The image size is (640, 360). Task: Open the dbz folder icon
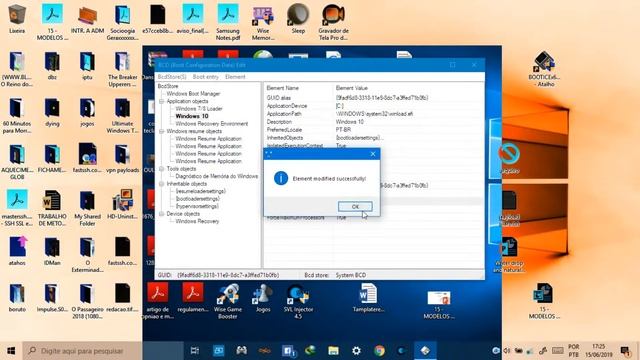(x=52, y=65)
